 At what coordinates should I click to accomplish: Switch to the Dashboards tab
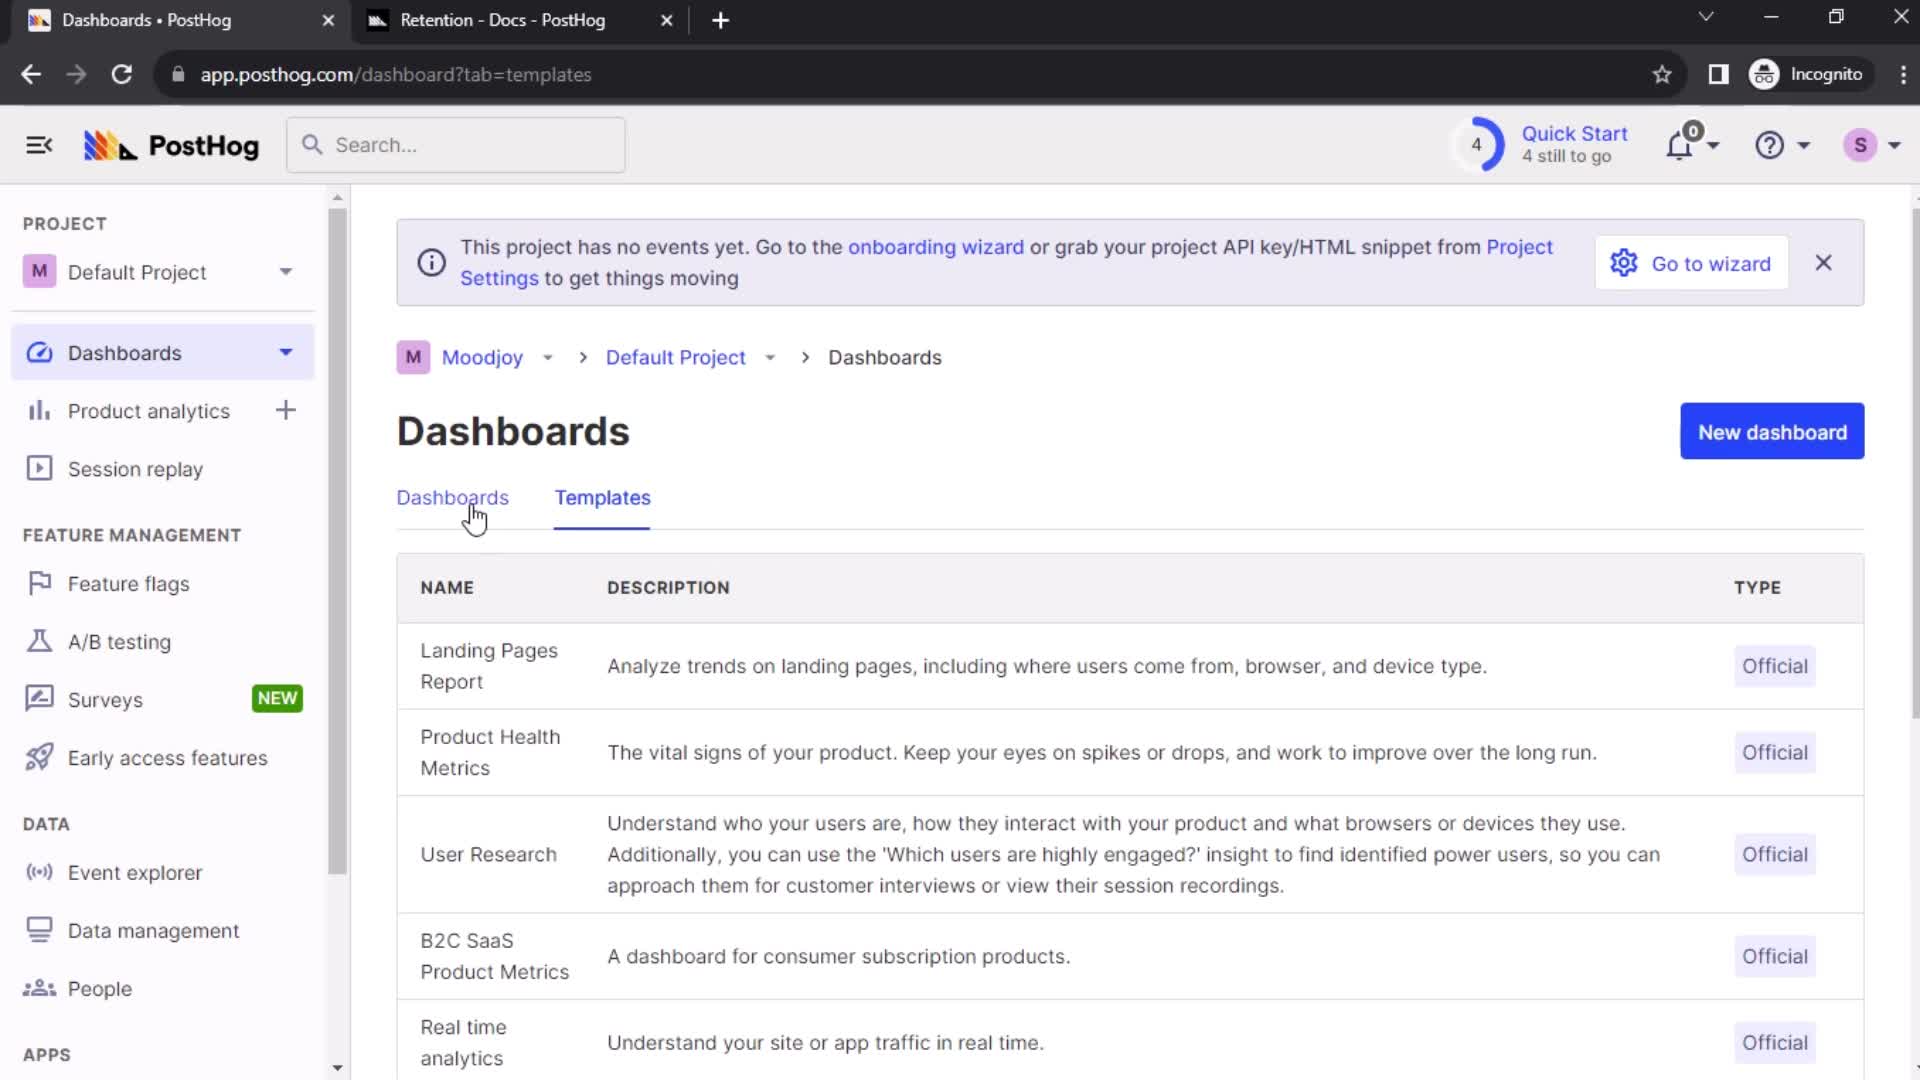[x=452, y=497]
